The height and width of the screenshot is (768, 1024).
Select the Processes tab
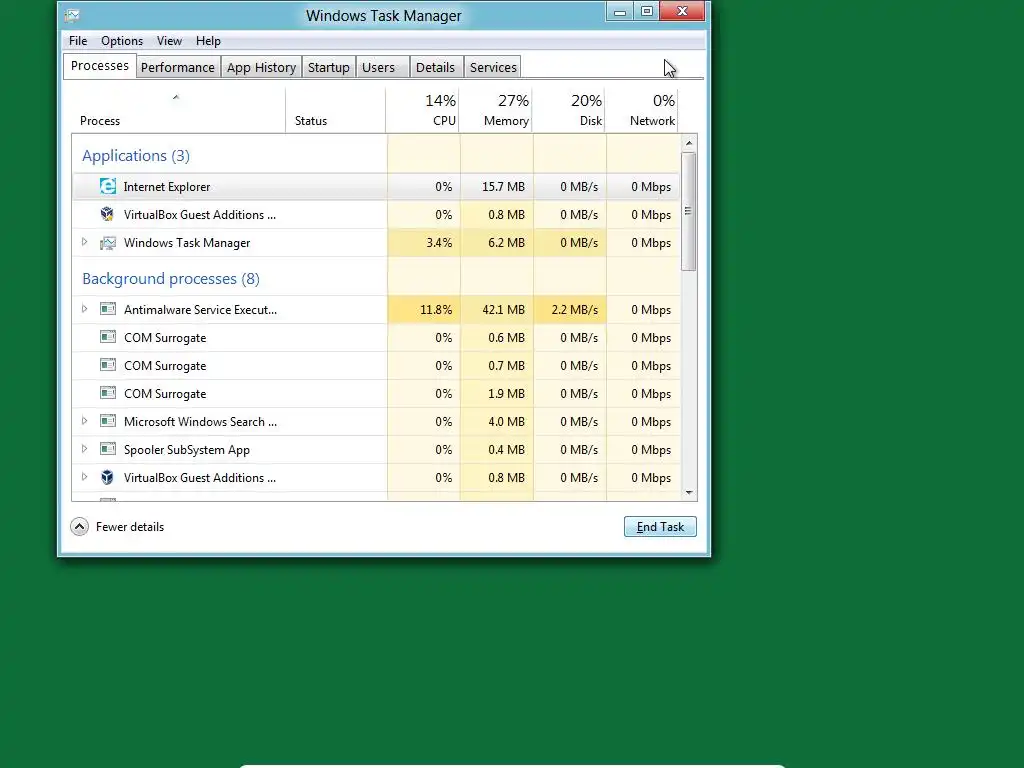(x=99, y=66)
